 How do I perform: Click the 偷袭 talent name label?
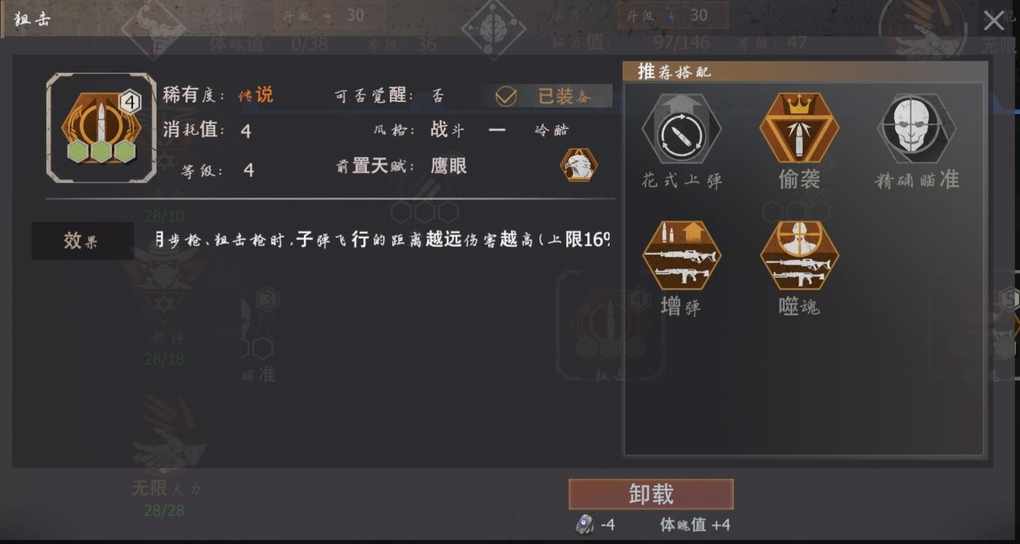coord(799,179)
